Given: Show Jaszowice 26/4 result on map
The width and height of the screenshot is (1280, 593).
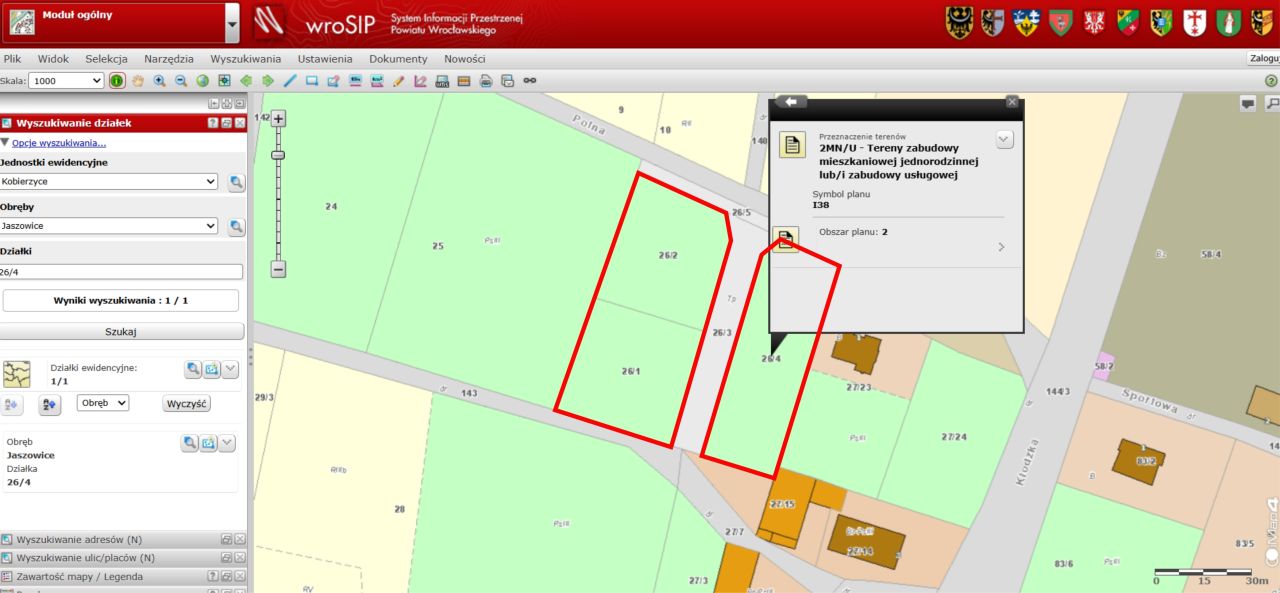Looking at the screenshot, I should pyautogui.click(x=208, y=443).
